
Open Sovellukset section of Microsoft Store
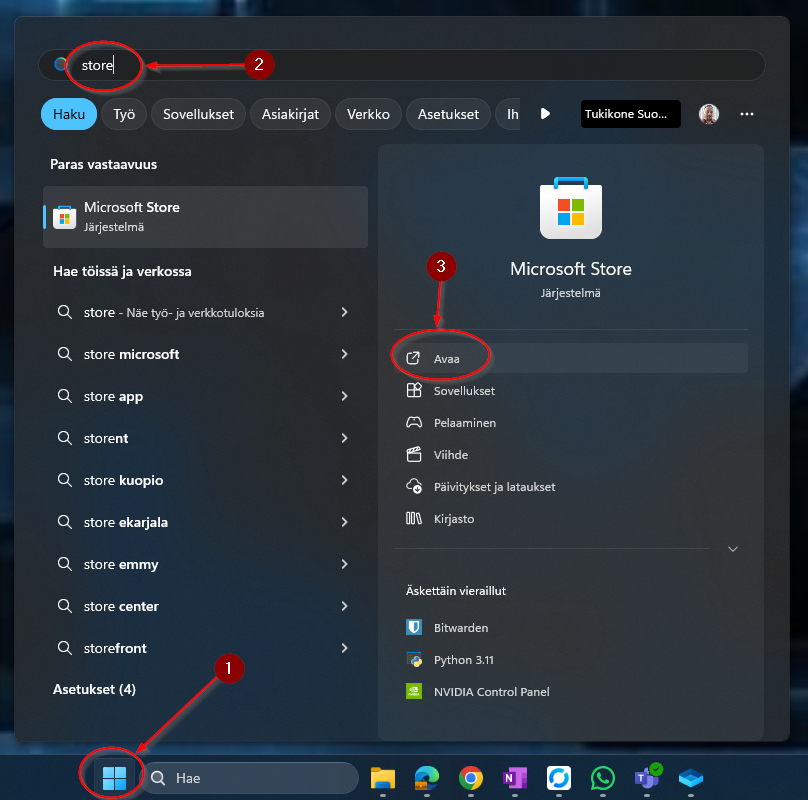pos(571,391)
